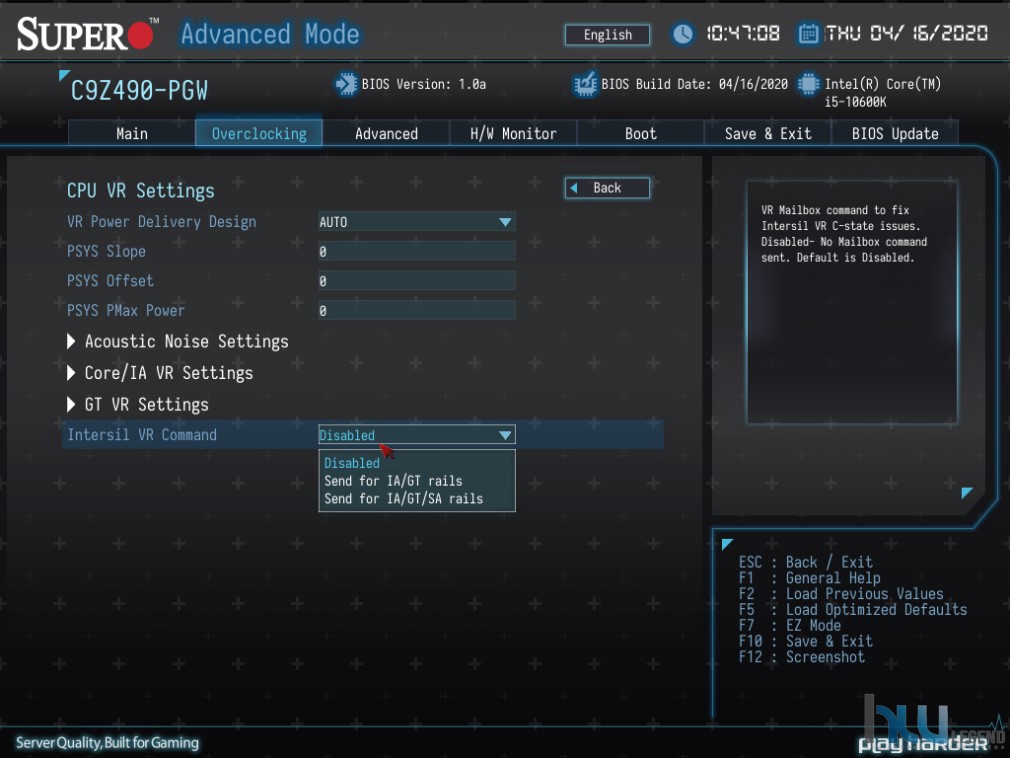This screenshot has width=1010, height=758.
Task: Switch to the Overclocking tab
Action: [x=259, y=133]
